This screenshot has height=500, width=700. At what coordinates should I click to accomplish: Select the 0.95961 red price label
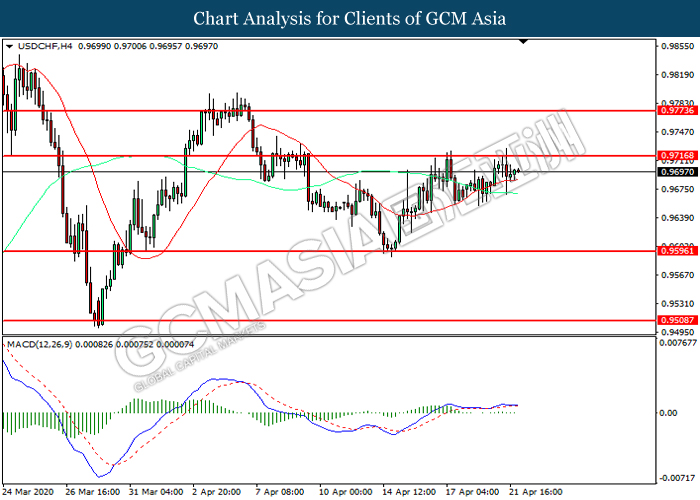coord(677,251)
